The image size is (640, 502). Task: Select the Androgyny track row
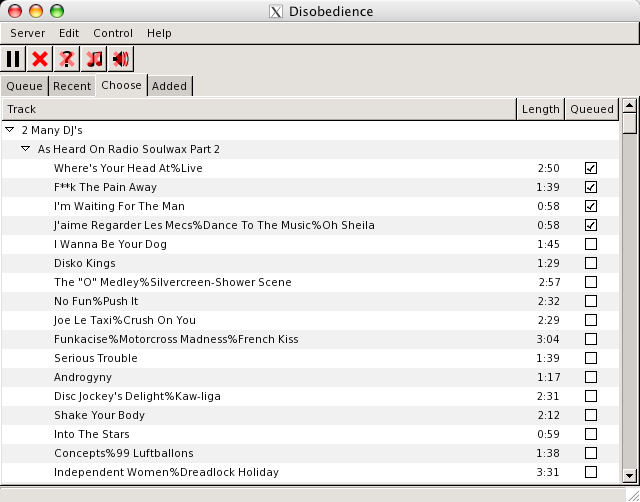[310, 377]
